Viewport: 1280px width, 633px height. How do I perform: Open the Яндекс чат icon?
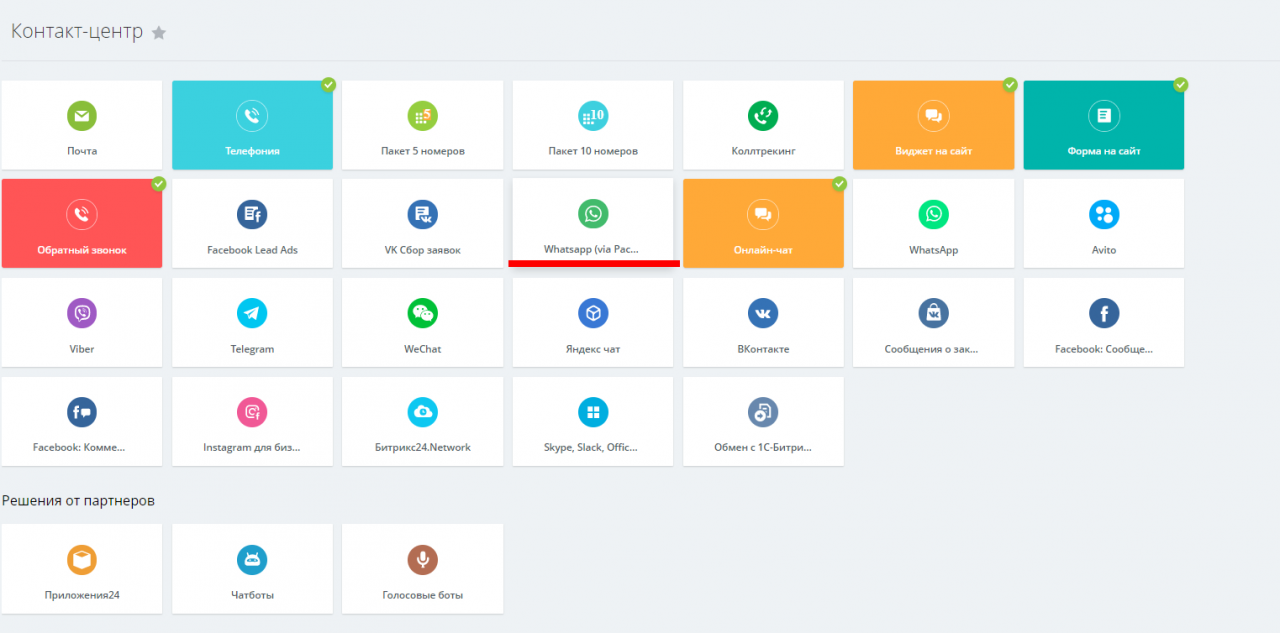593,313
